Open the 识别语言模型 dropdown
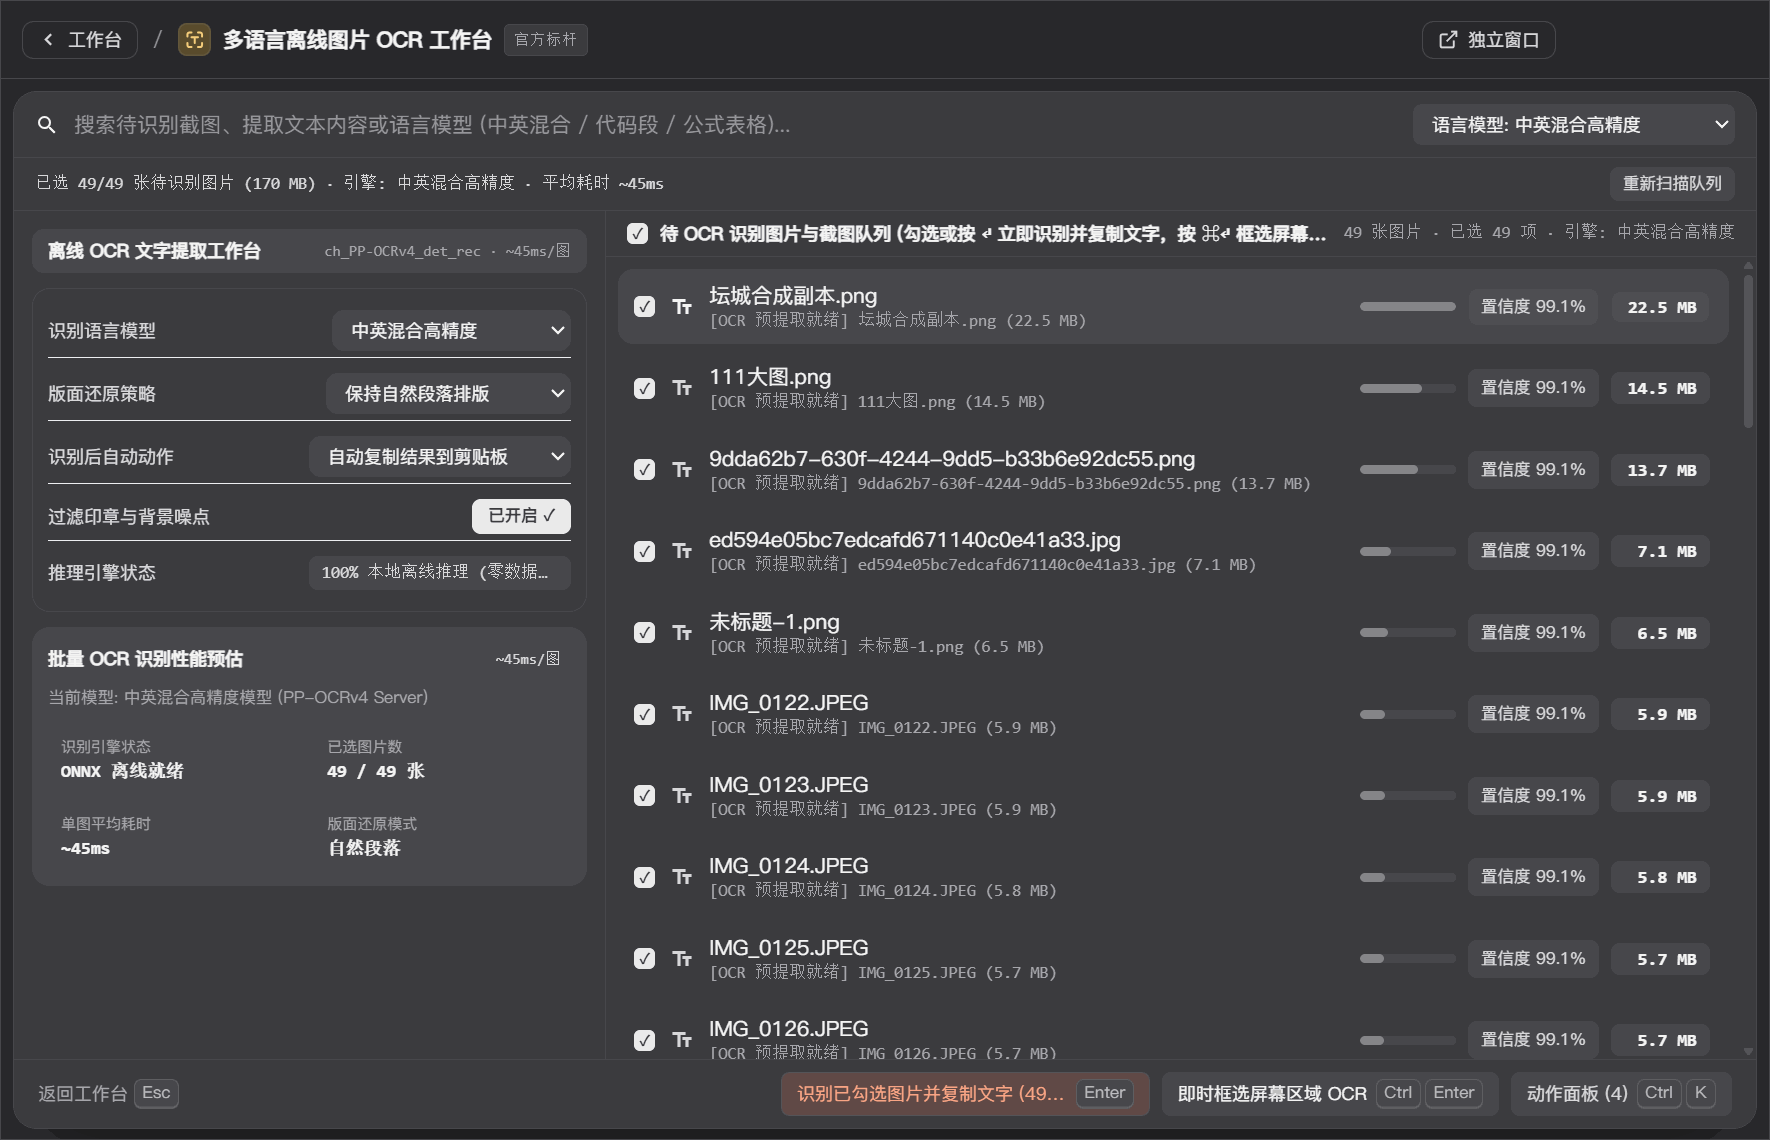This screenshot has width=1770, height=1140. point(451,331)
